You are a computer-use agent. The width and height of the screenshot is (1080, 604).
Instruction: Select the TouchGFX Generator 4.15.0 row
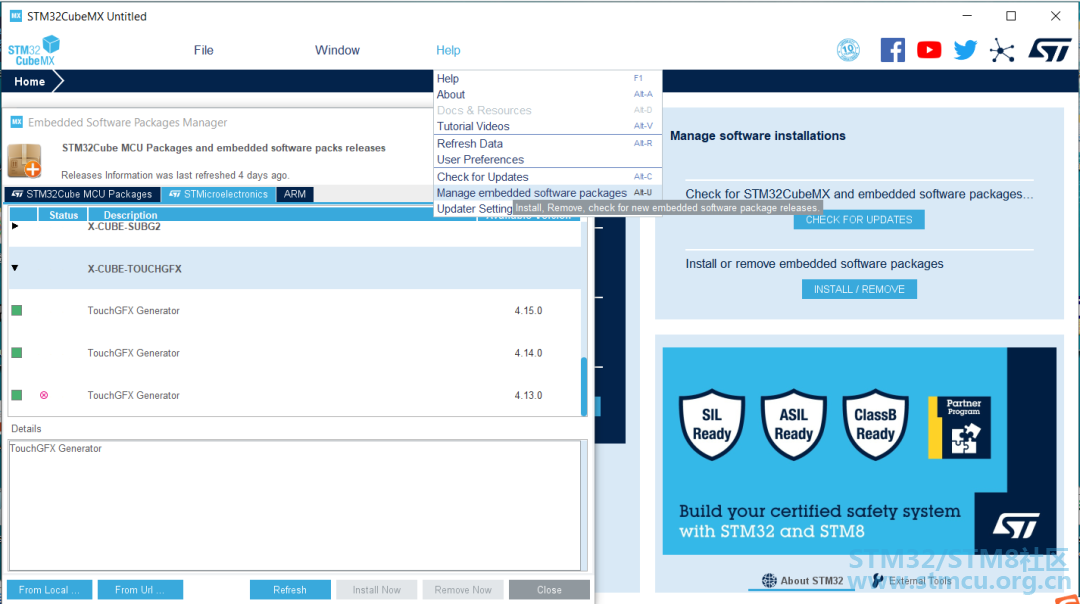coord(294,311)
